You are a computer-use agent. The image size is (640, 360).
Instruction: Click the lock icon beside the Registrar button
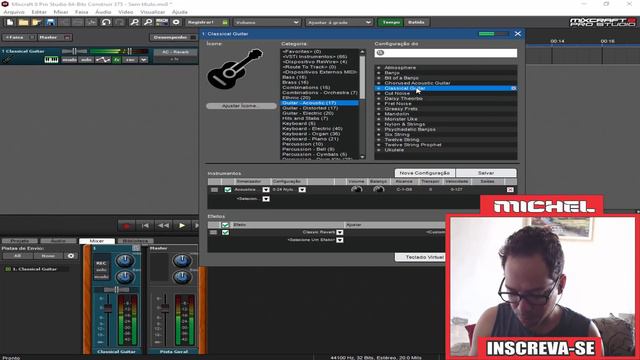pos(224,22)
